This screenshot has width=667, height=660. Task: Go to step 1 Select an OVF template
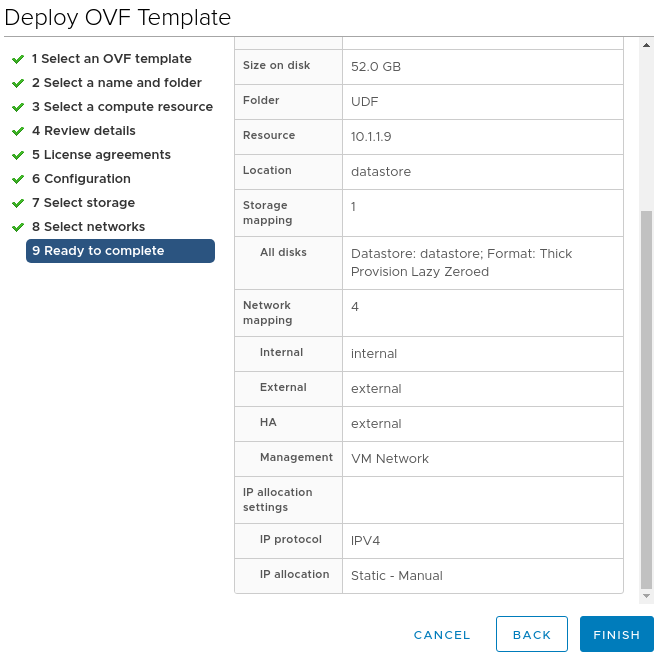point(111,59)
